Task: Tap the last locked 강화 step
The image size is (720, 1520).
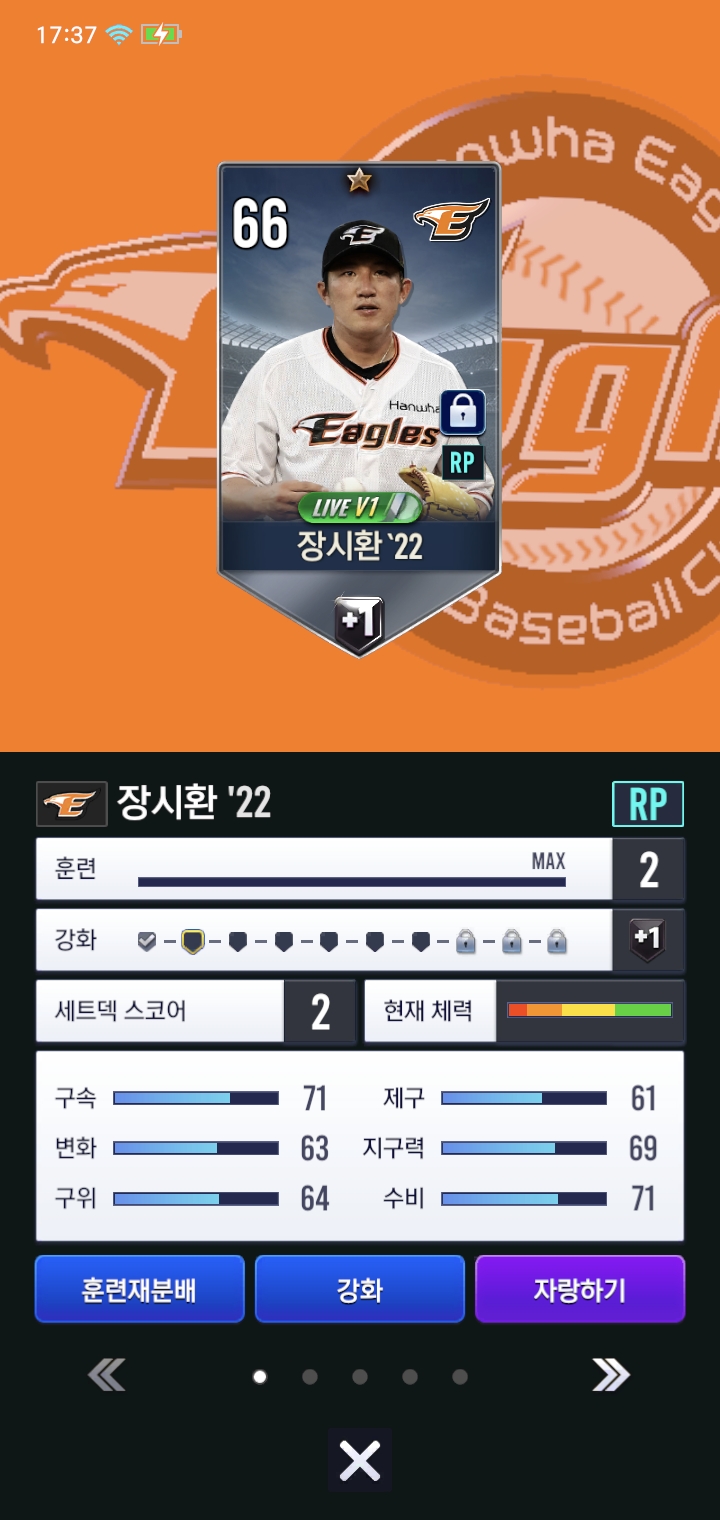Action: point(557,941)
